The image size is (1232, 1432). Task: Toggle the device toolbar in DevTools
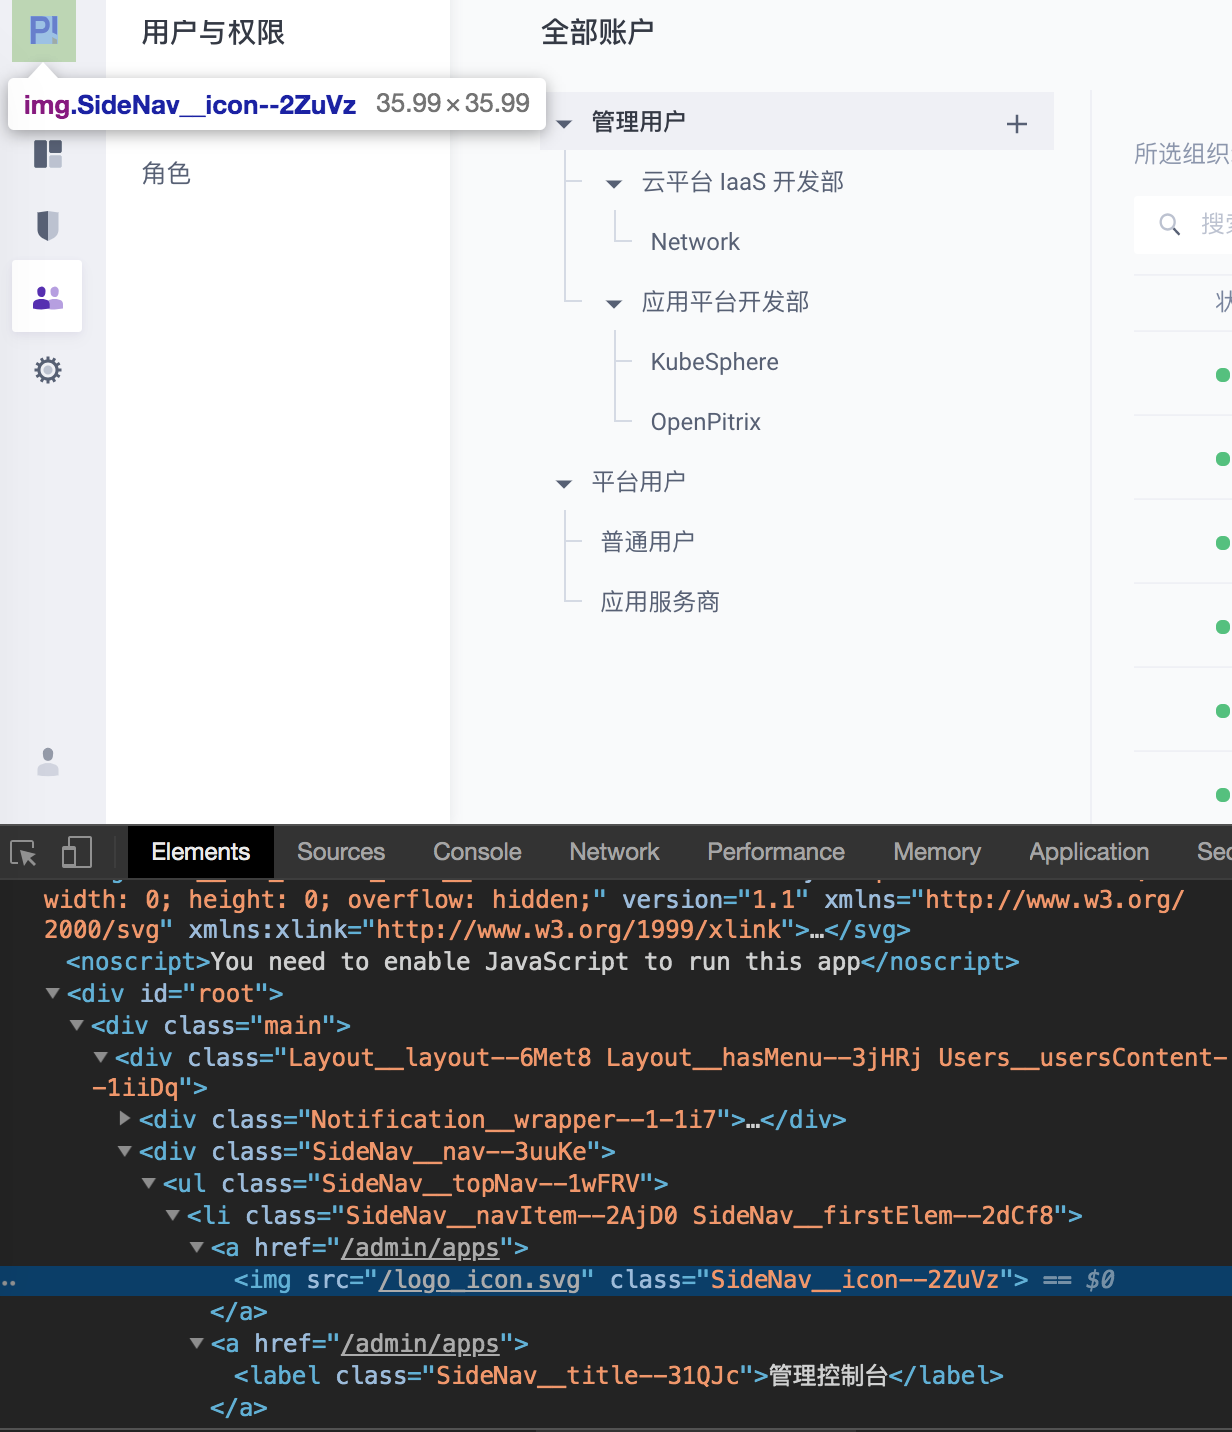pos(75,853)
